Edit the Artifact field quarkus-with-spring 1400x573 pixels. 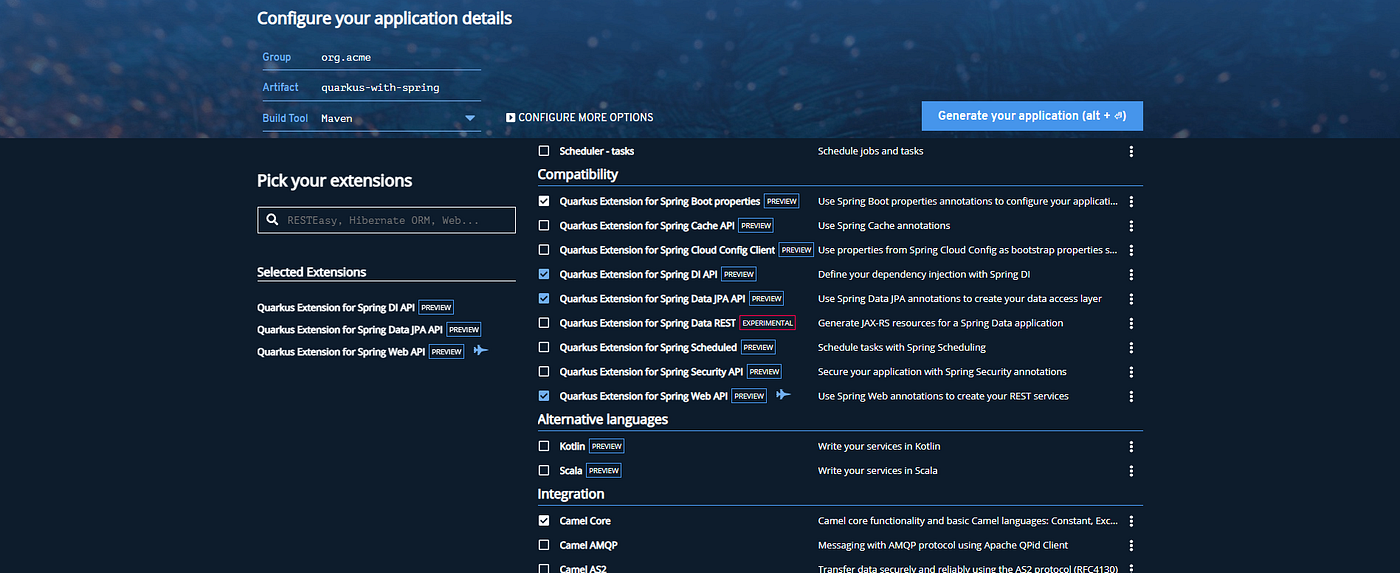pyautogui.click(x=399, y=88)
